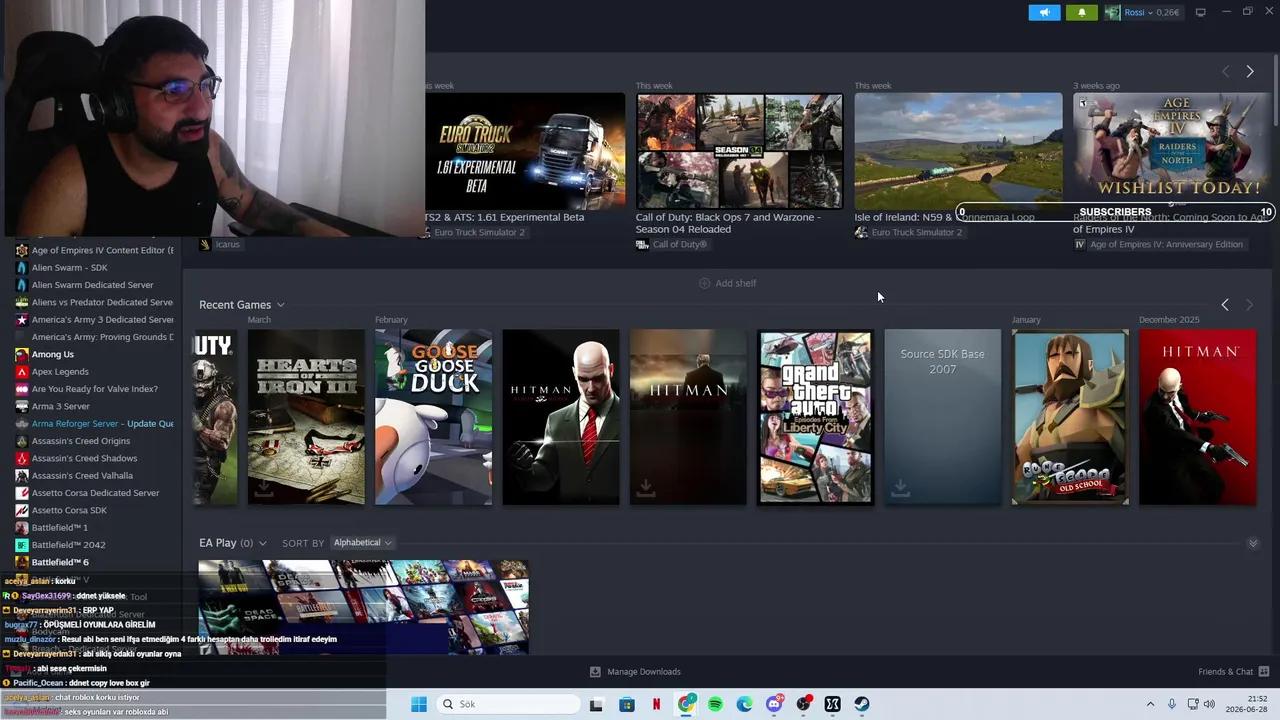Select Assetto Corsa Dedicated Server
Screen dimensions: 1280x720
click(x=93, y=493)
